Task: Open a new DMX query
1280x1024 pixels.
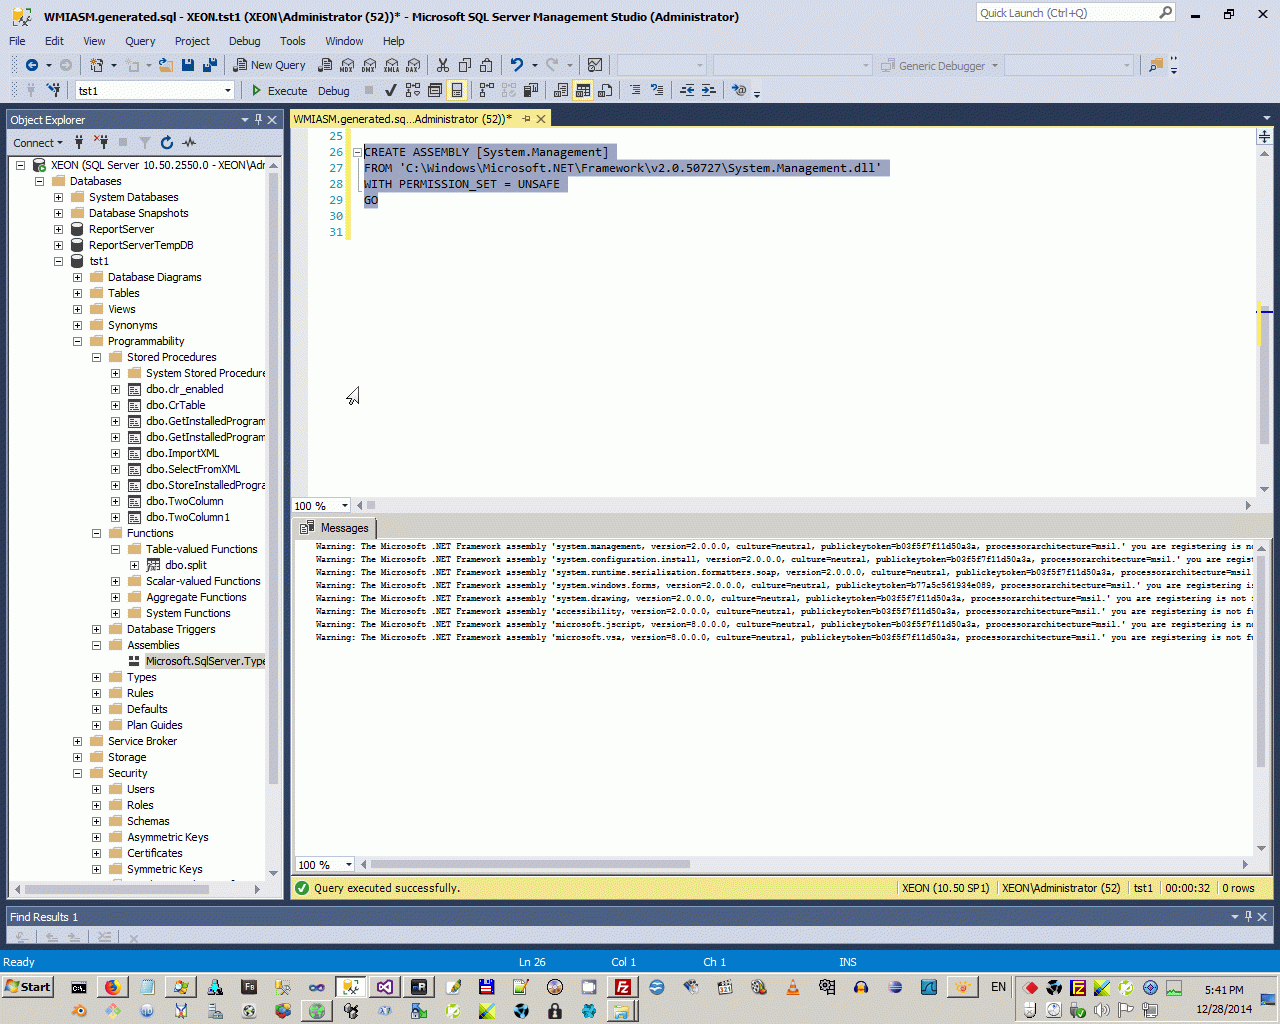Action: pos(369,65)
